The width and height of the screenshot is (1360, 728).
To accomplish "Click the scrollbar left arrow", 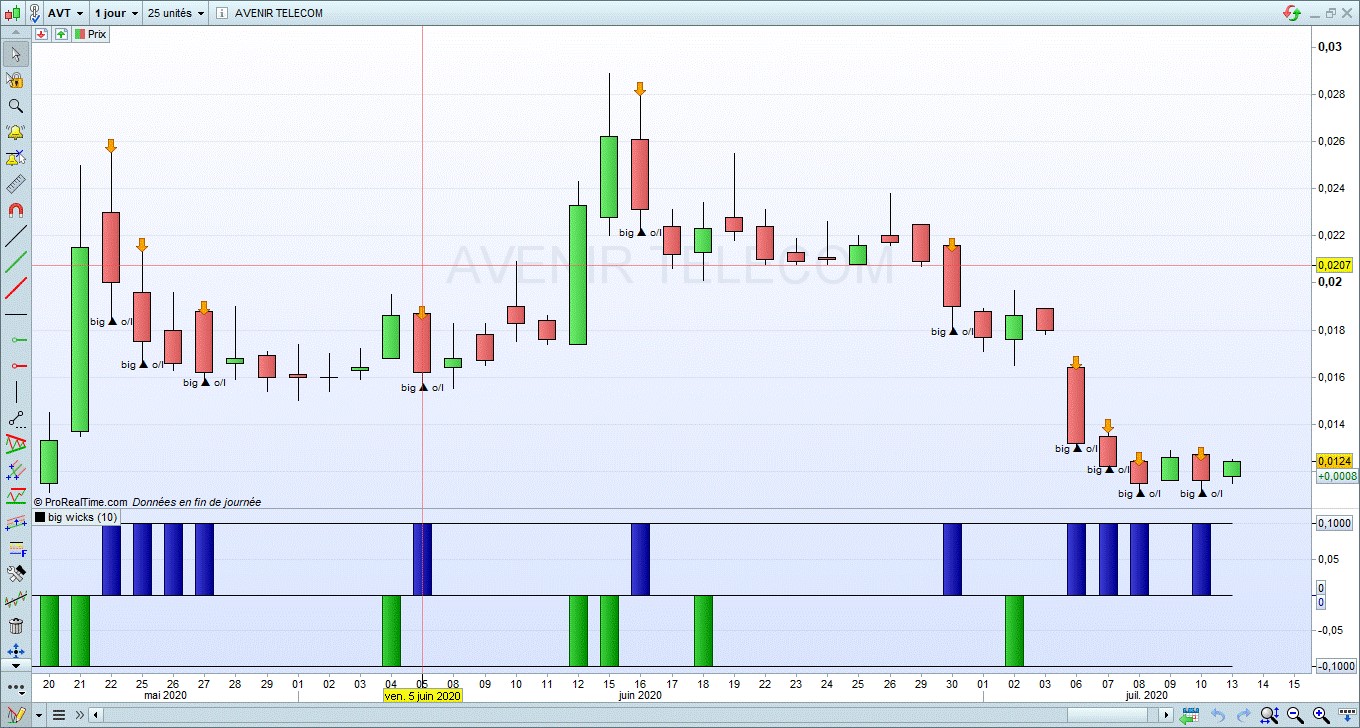I will (x=96, y=715).
